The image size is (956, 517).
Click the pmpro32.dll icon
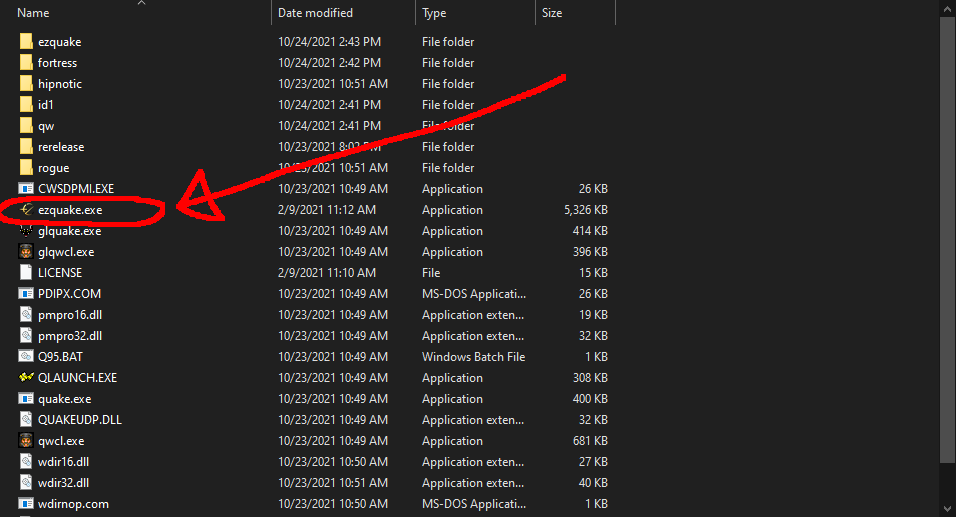pos(26,336)
